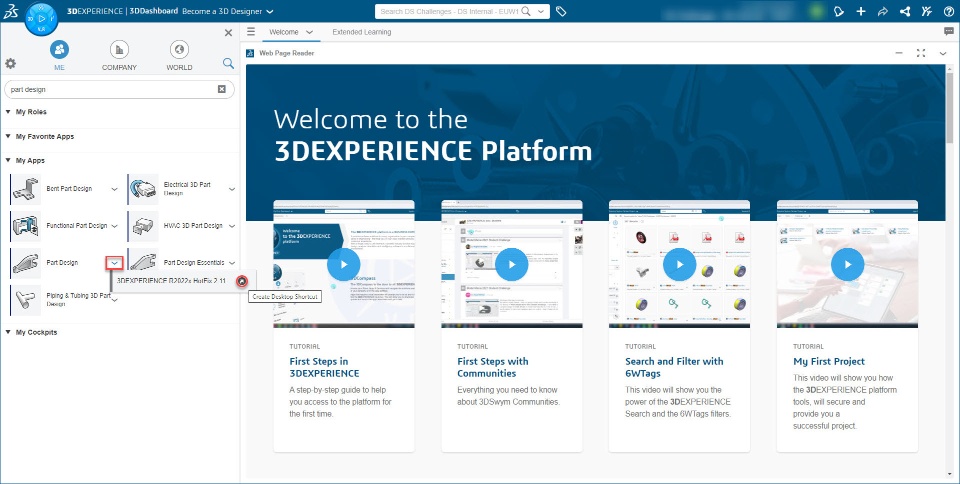Open the Web Page Reader widget menu chevron
The height and width of the screenshot is (484, 960).
(x=943, y=53)
